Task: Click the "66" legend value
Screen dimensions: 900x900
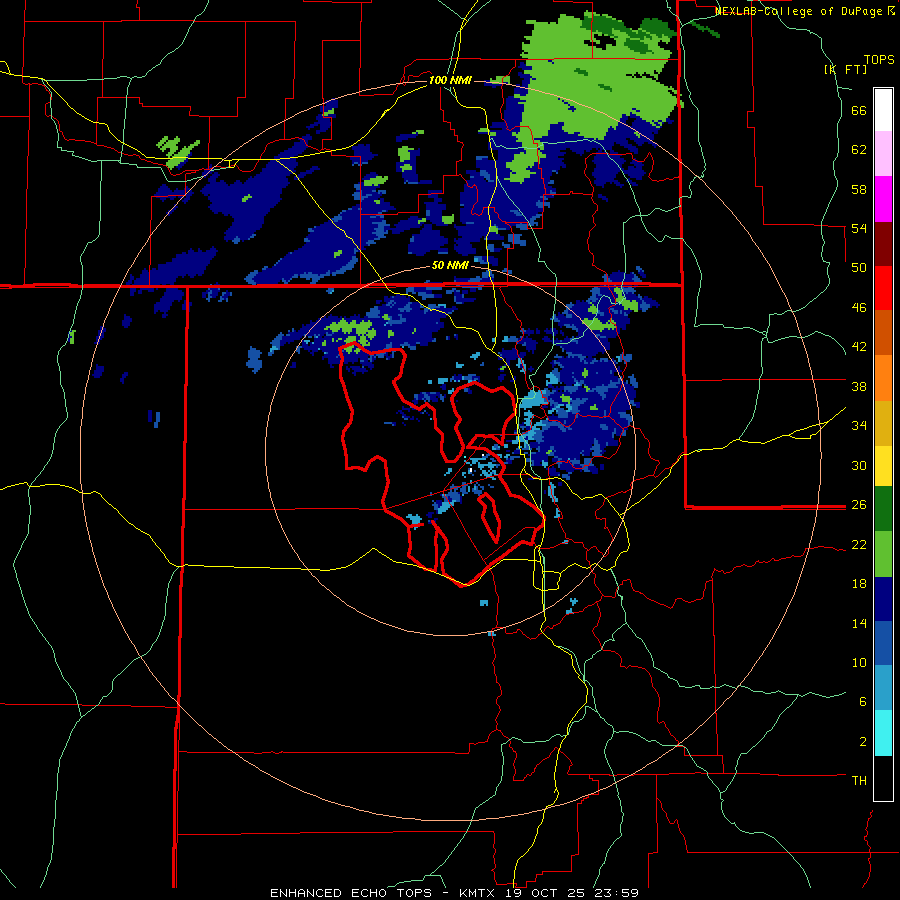Action: tap(859, 111)
